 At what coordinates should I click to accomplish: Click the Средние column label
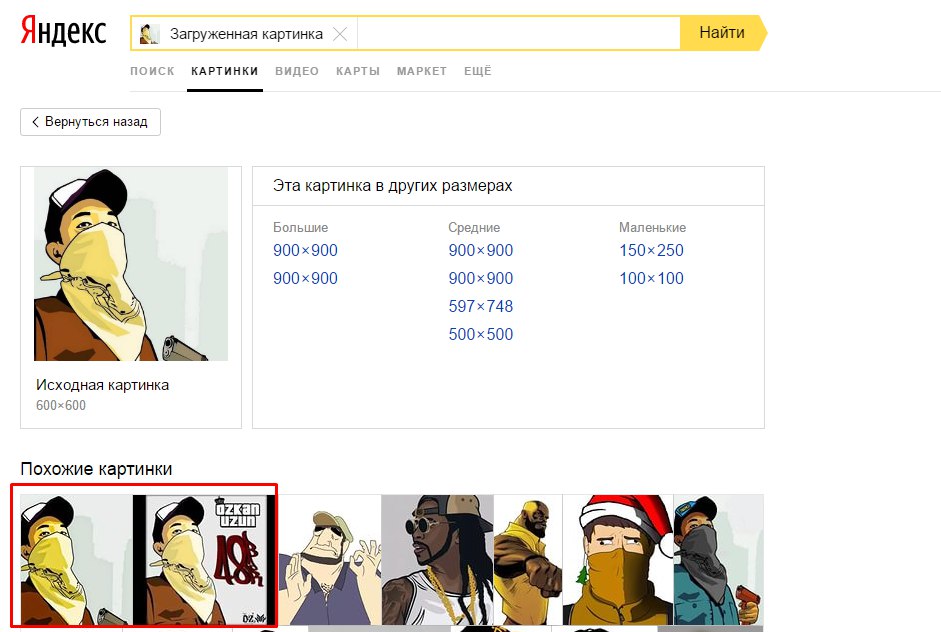(474, 227)
